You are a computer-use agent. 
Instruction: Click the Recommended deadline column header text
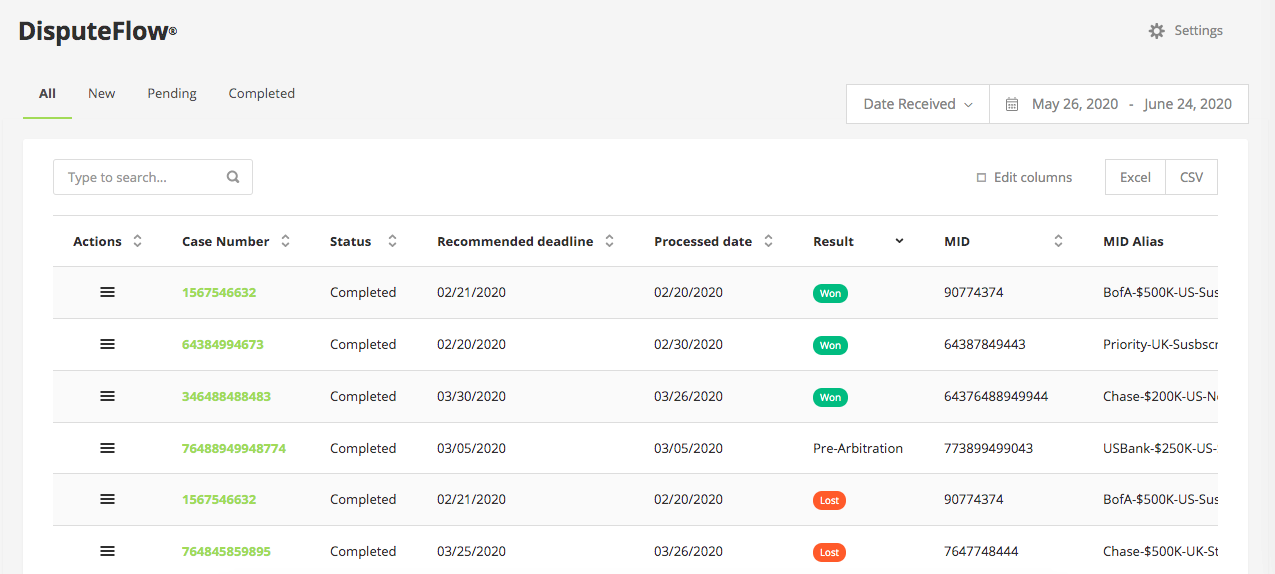coord(515,241)
